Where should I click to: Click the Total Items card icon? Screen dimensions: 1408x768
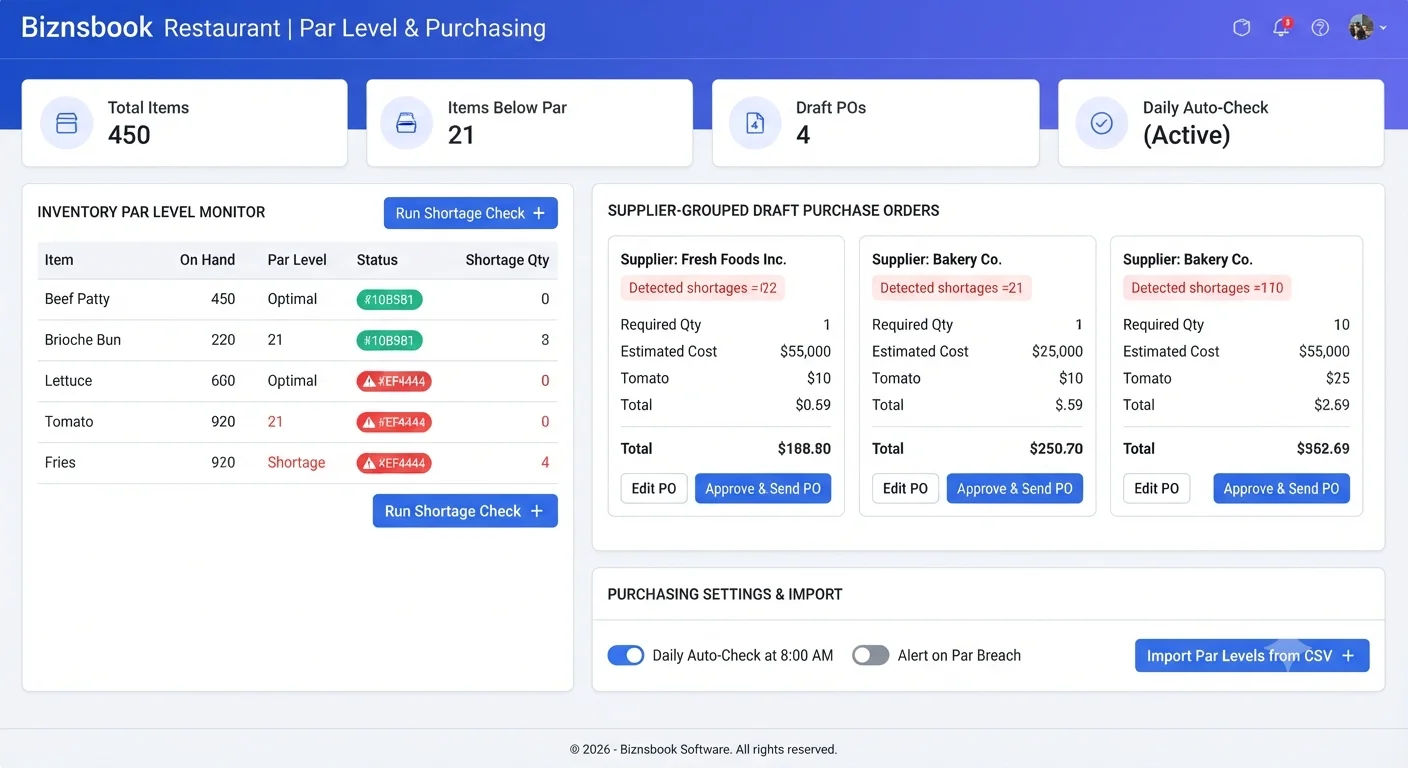tap(67, 123)
